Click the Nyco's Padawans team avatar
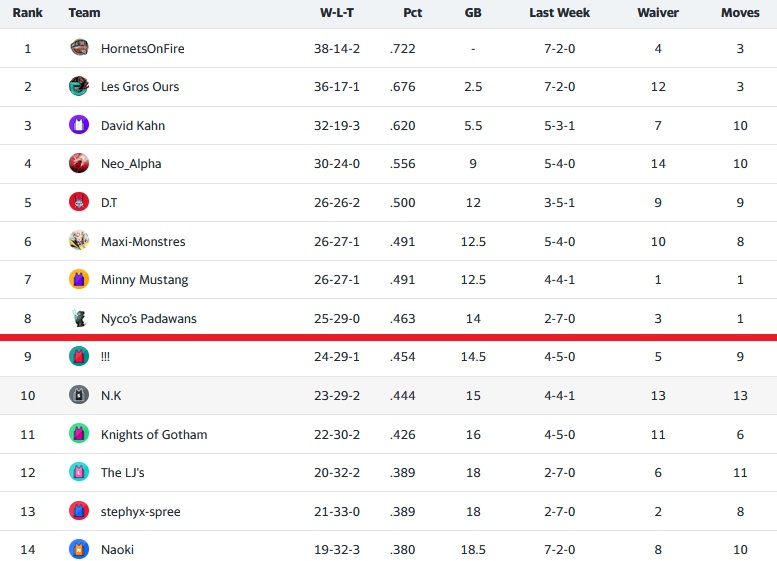This screenshot has width=777, height=561. point(79,318)
